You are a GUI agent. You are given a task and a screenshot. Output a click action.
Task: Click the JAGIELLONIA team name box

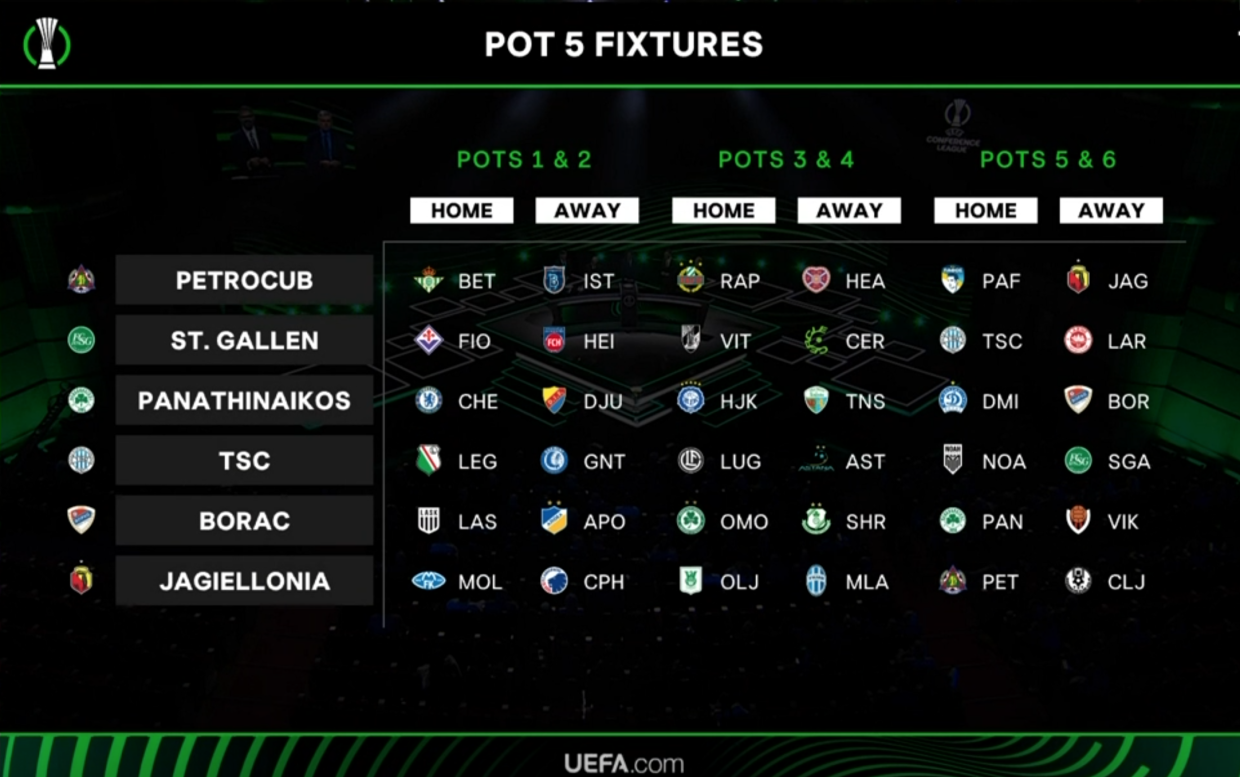click(244, 581)
